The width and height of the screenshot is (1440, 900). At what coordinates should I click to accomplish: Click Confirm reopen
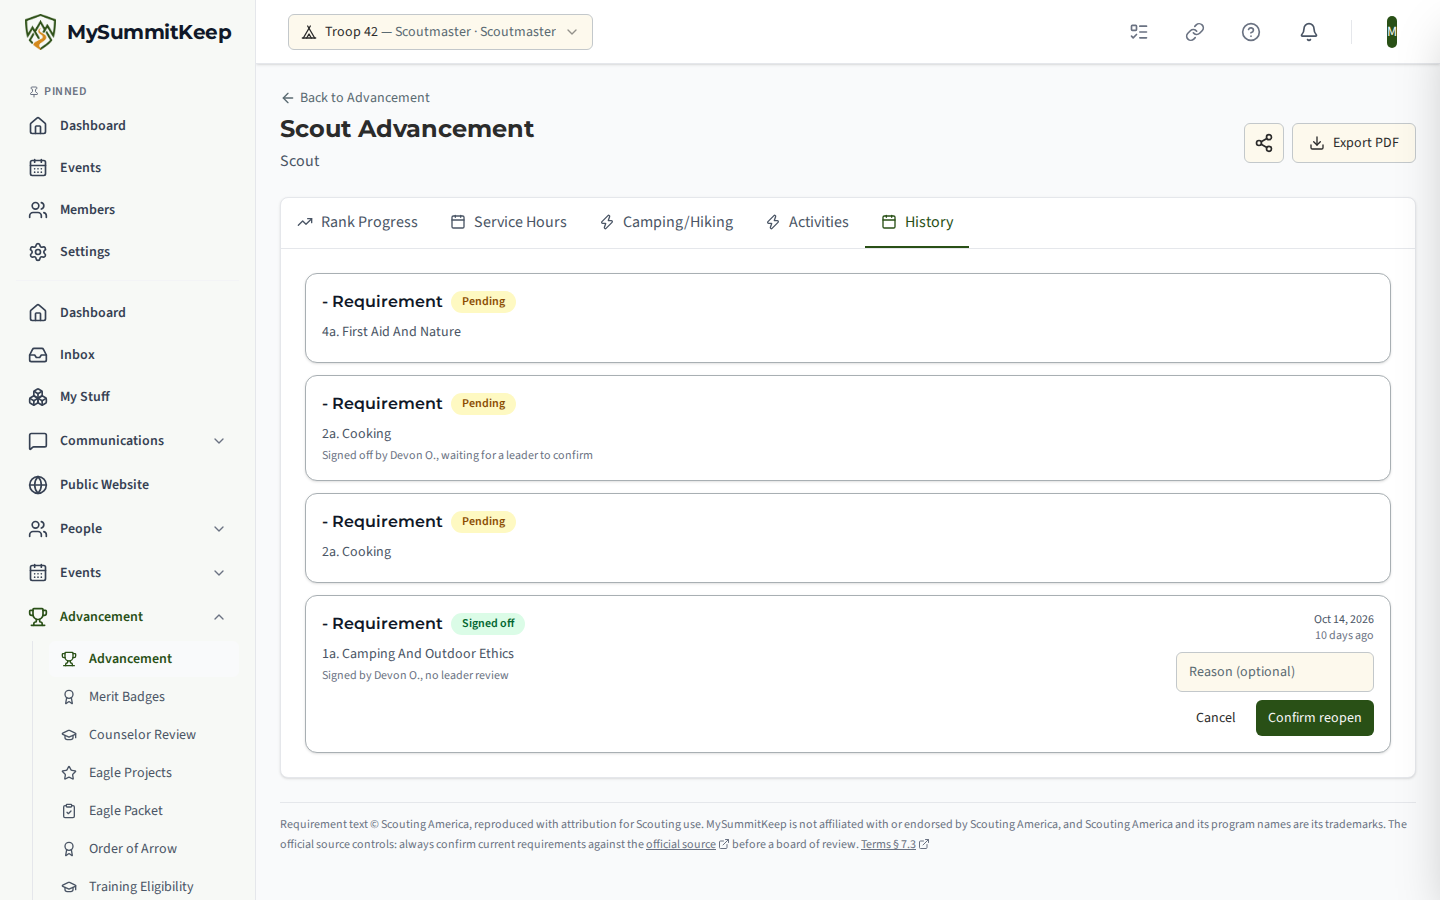(1315, 718)
